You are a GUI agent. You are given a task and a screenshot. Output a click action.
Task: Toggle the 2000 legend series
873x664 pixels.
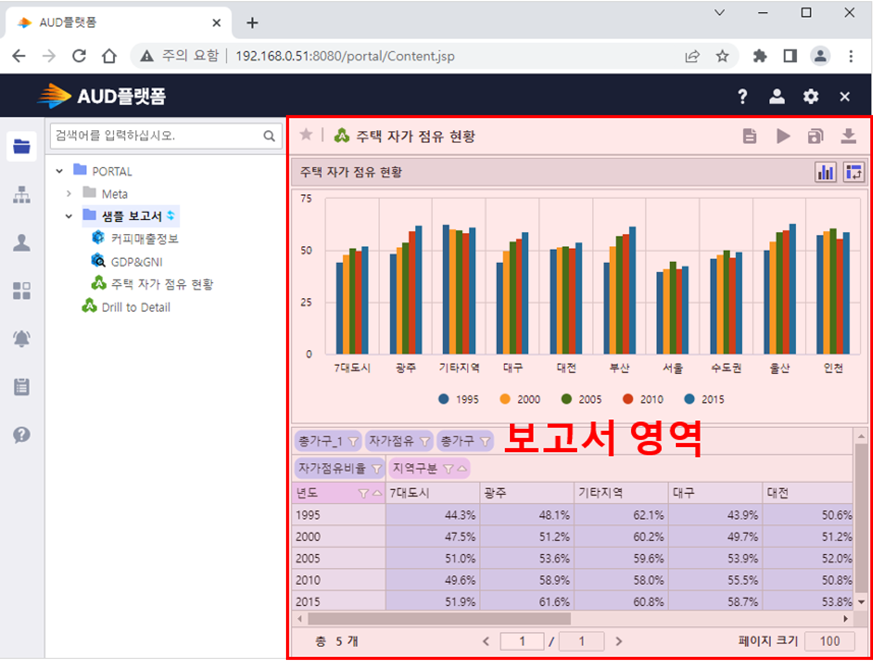point(520,399)
